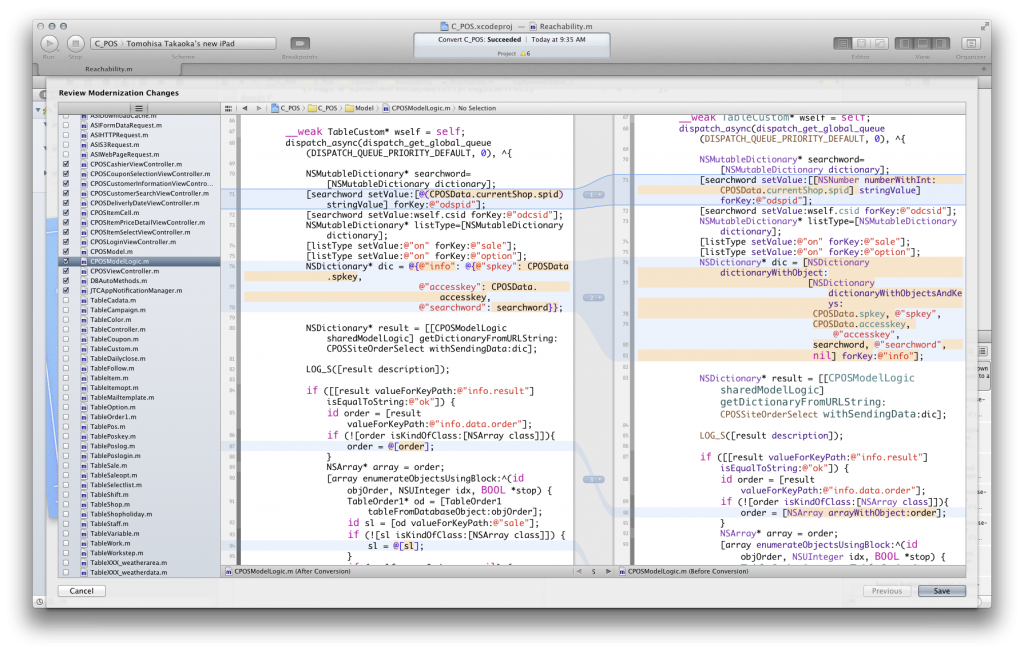Screen dimensions: 1024x653
Task: Click the Breakpoints toolbar icon
Action: pos(299,43)
